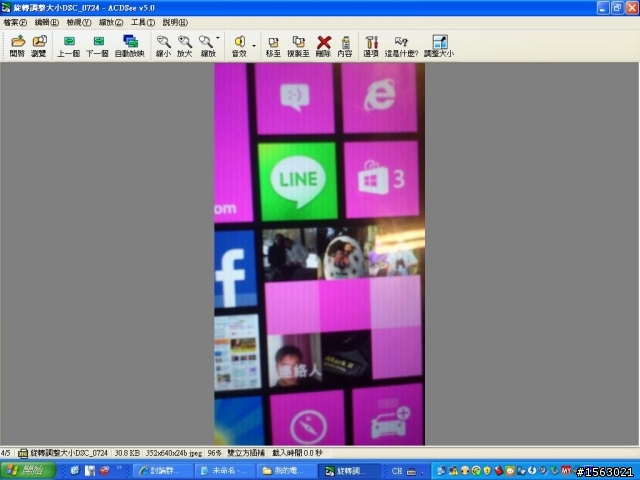Click the red MY tray icon

[x=566, y=471]
